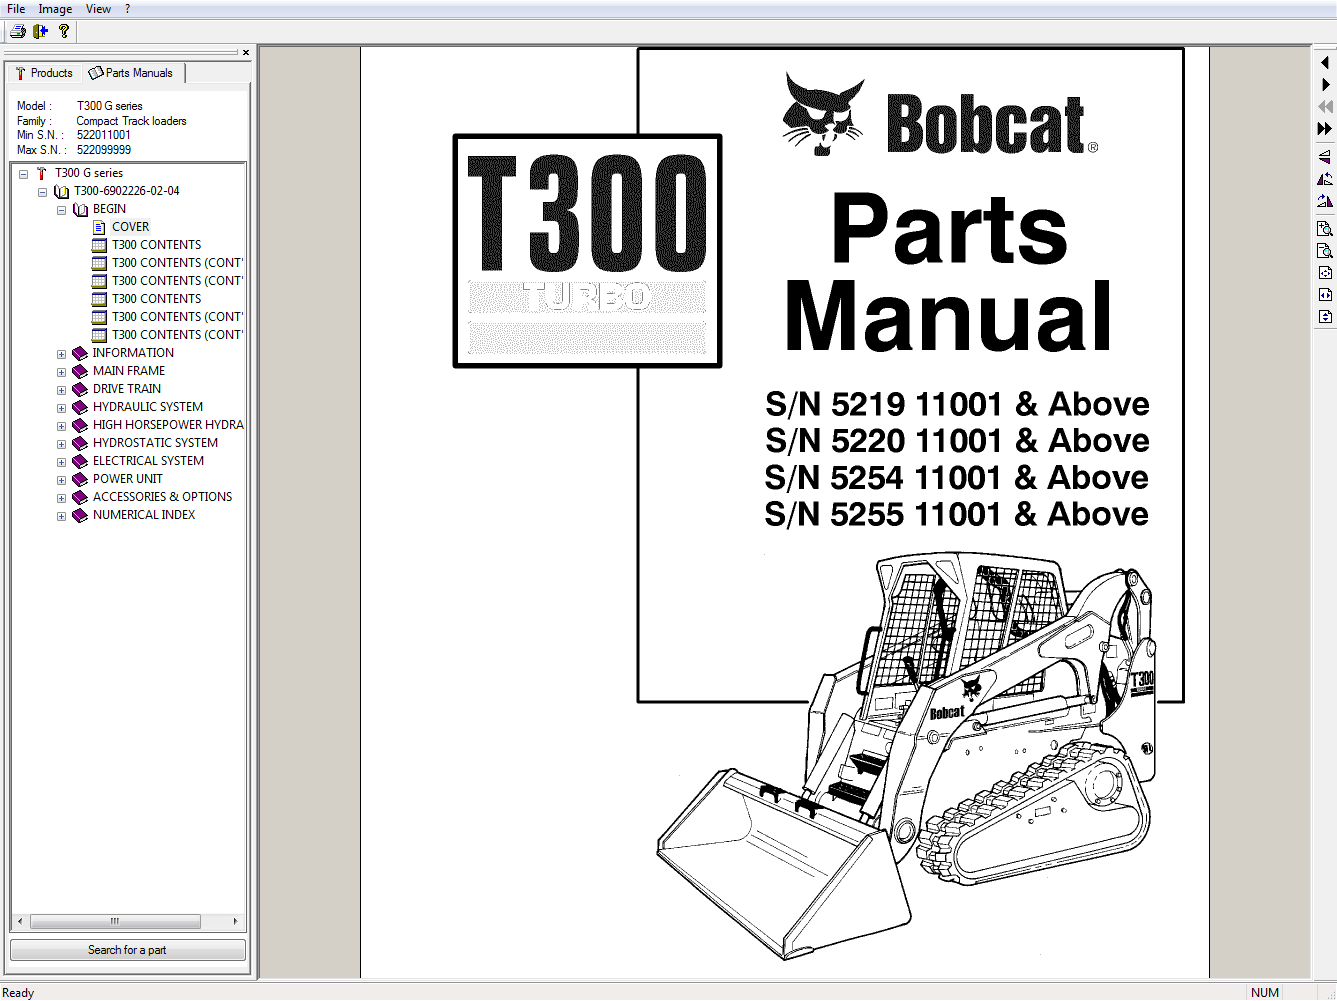
Task: Expand the HYDROSTATIC SYSTEM section
Action: click(x=61, y=444)
